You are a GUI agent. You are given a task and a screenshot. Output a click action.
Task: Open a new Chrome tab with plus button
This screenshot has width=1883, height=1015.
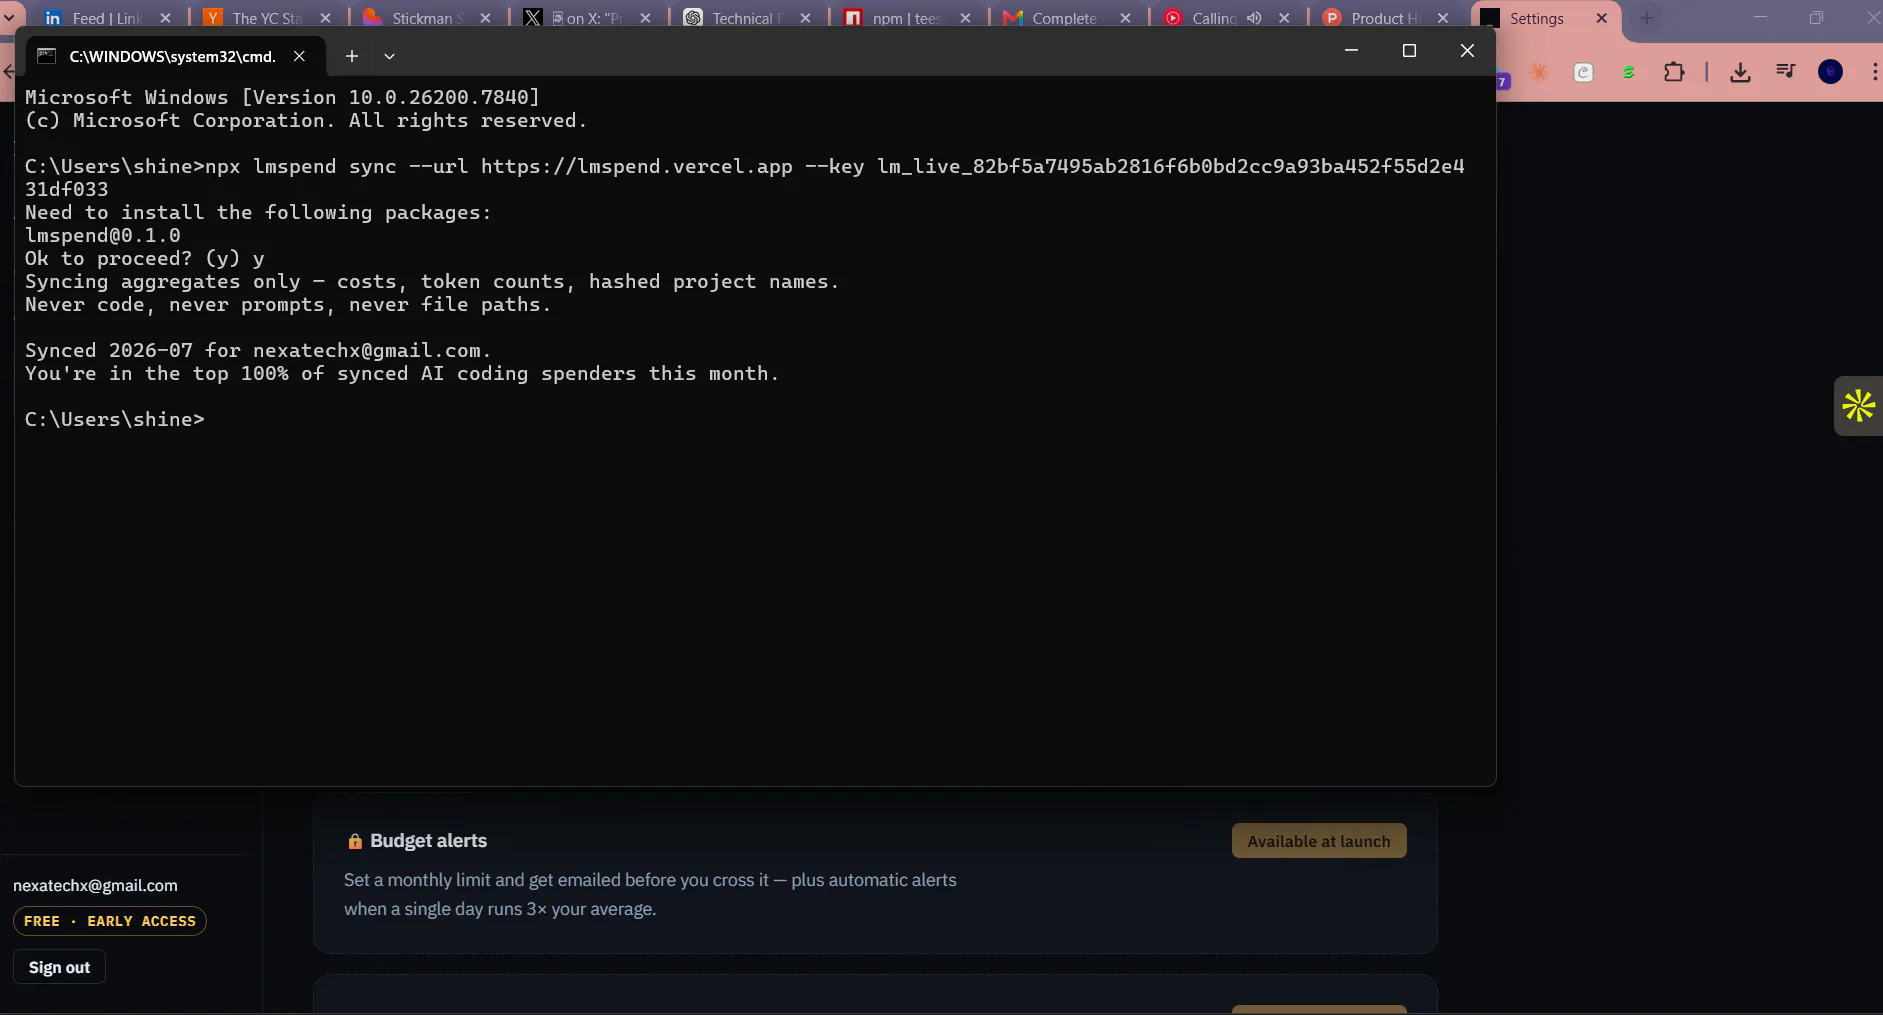pyautogui.click(x=1646, y=18)
